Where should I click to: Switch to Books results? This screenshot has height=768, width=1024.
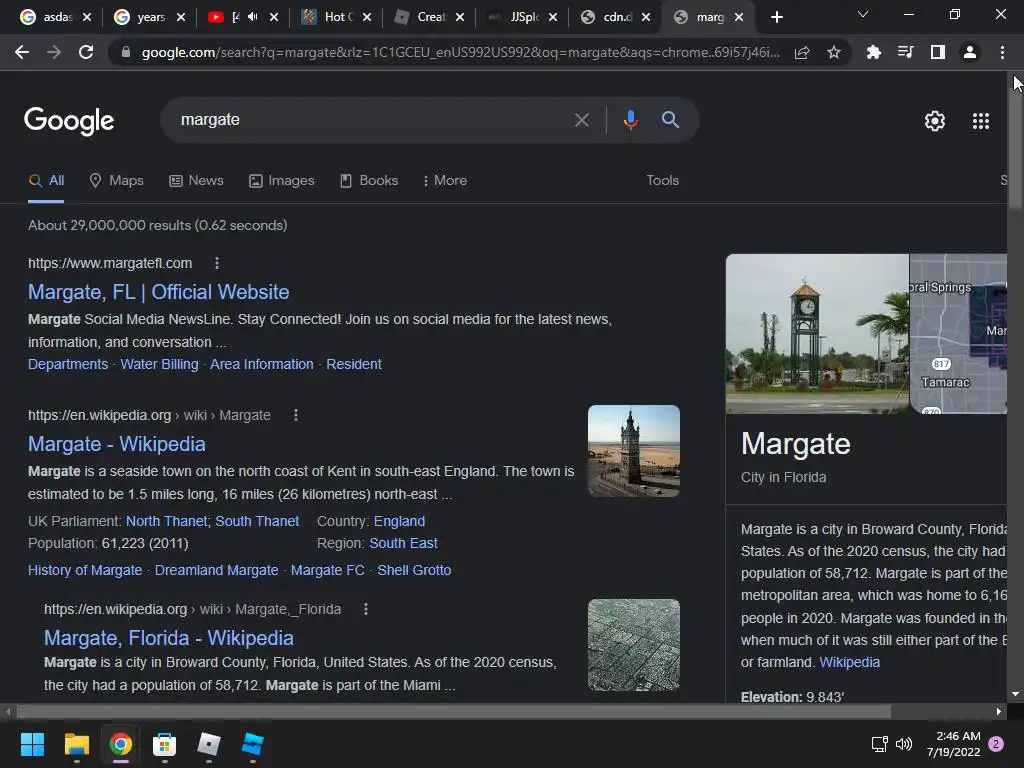(x=369, y=180)
